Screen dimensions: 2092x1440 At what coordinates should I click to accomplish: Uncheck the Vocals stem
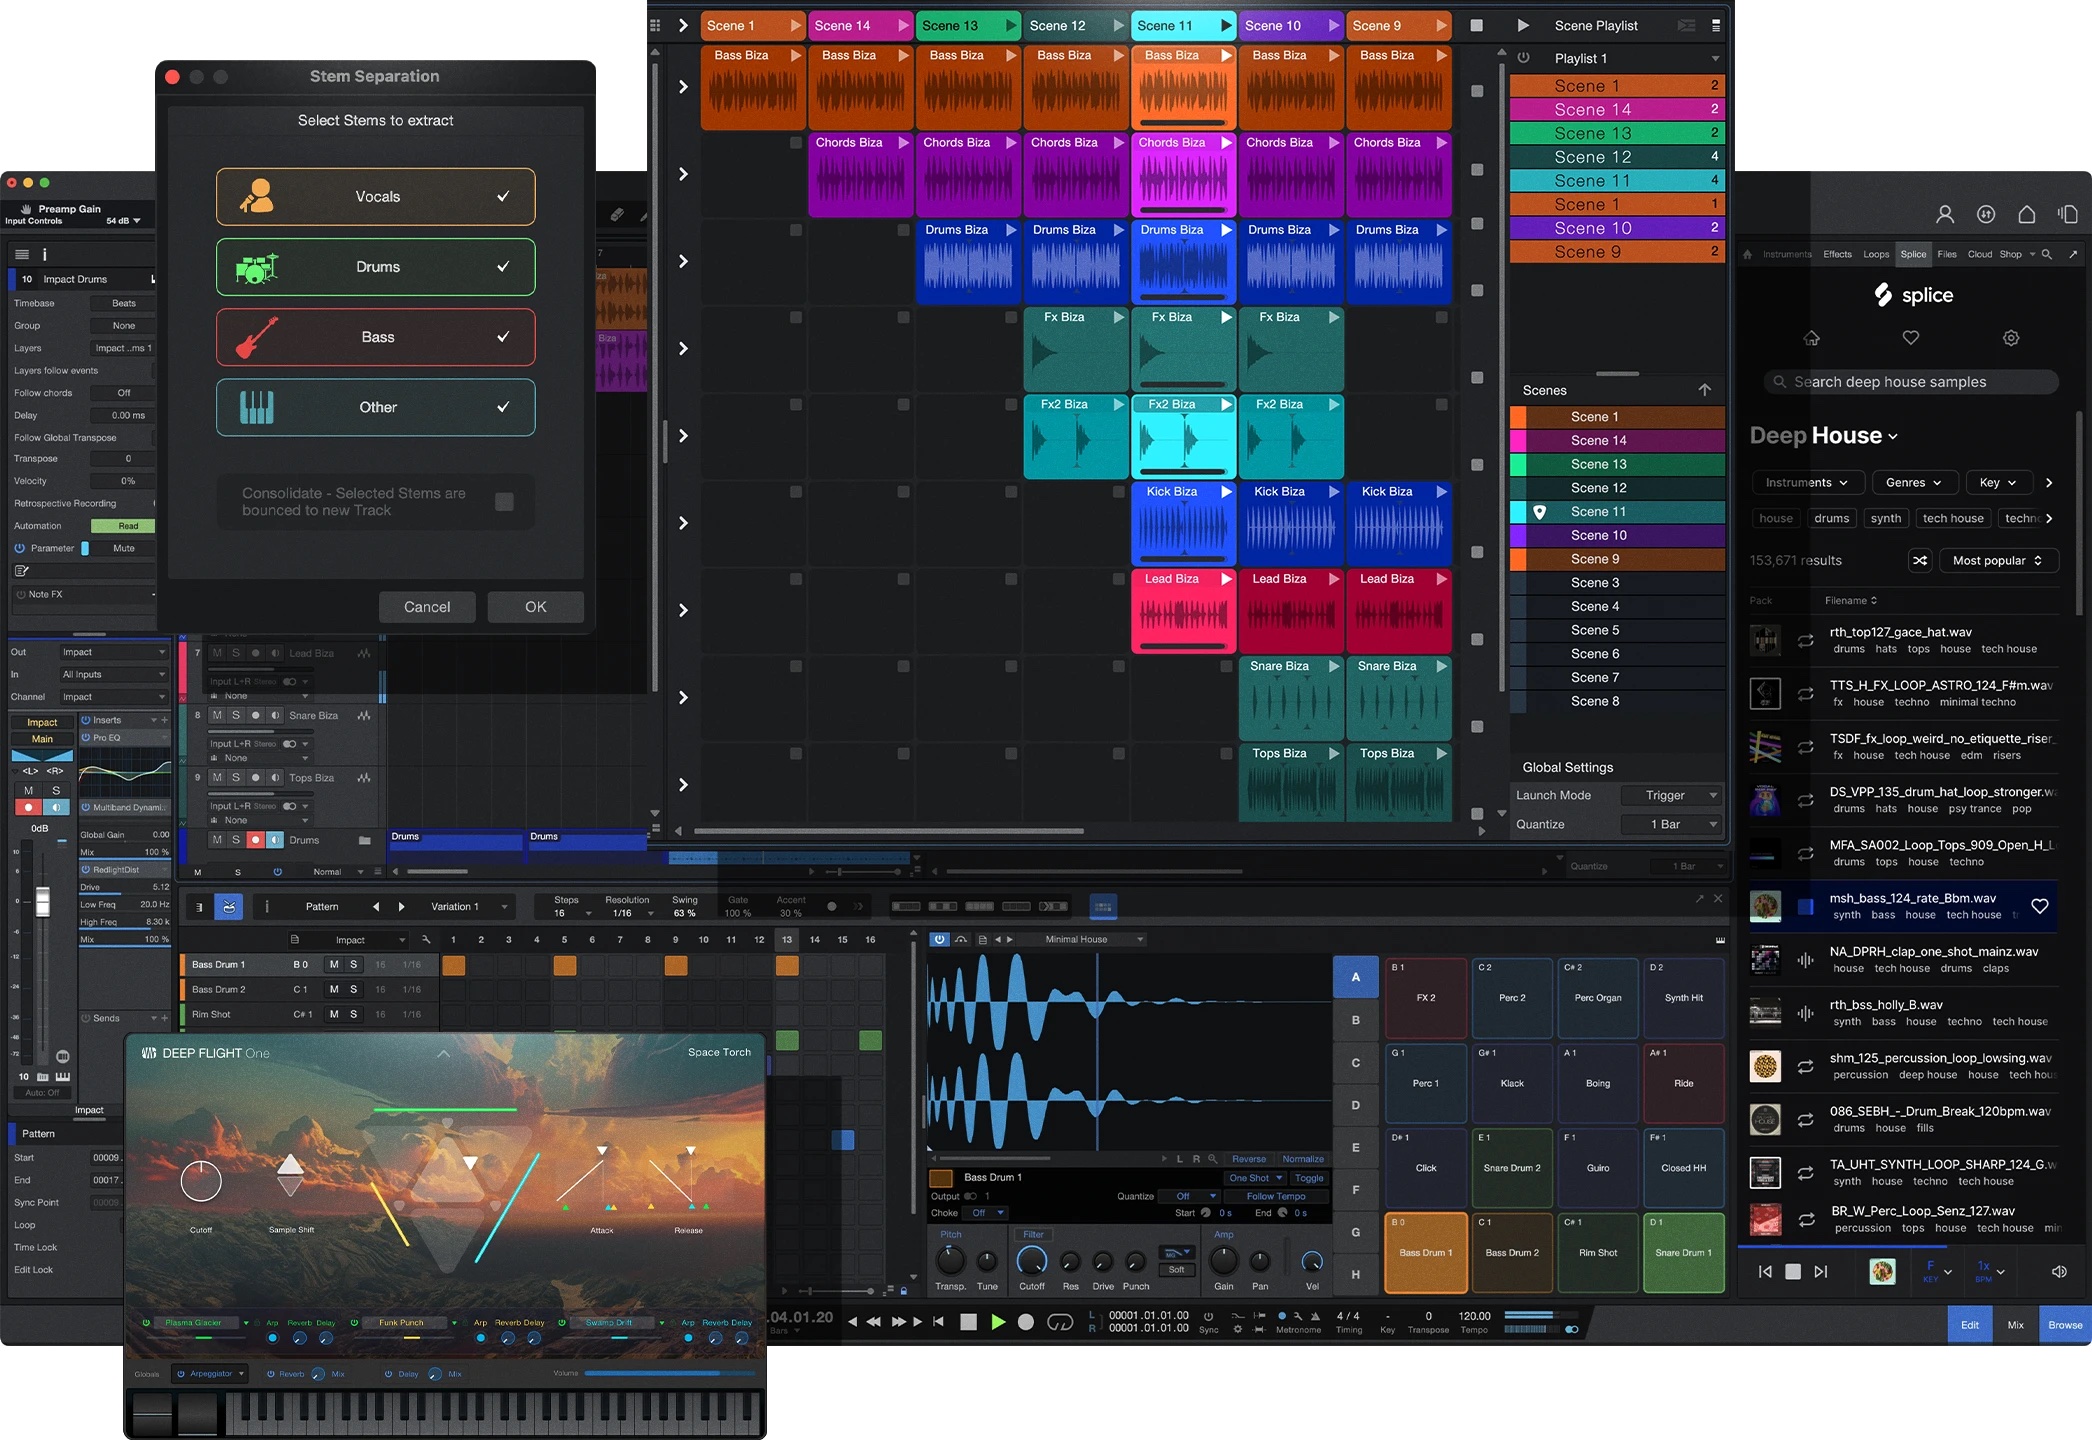pyautogui.click(x=502, y=197)
